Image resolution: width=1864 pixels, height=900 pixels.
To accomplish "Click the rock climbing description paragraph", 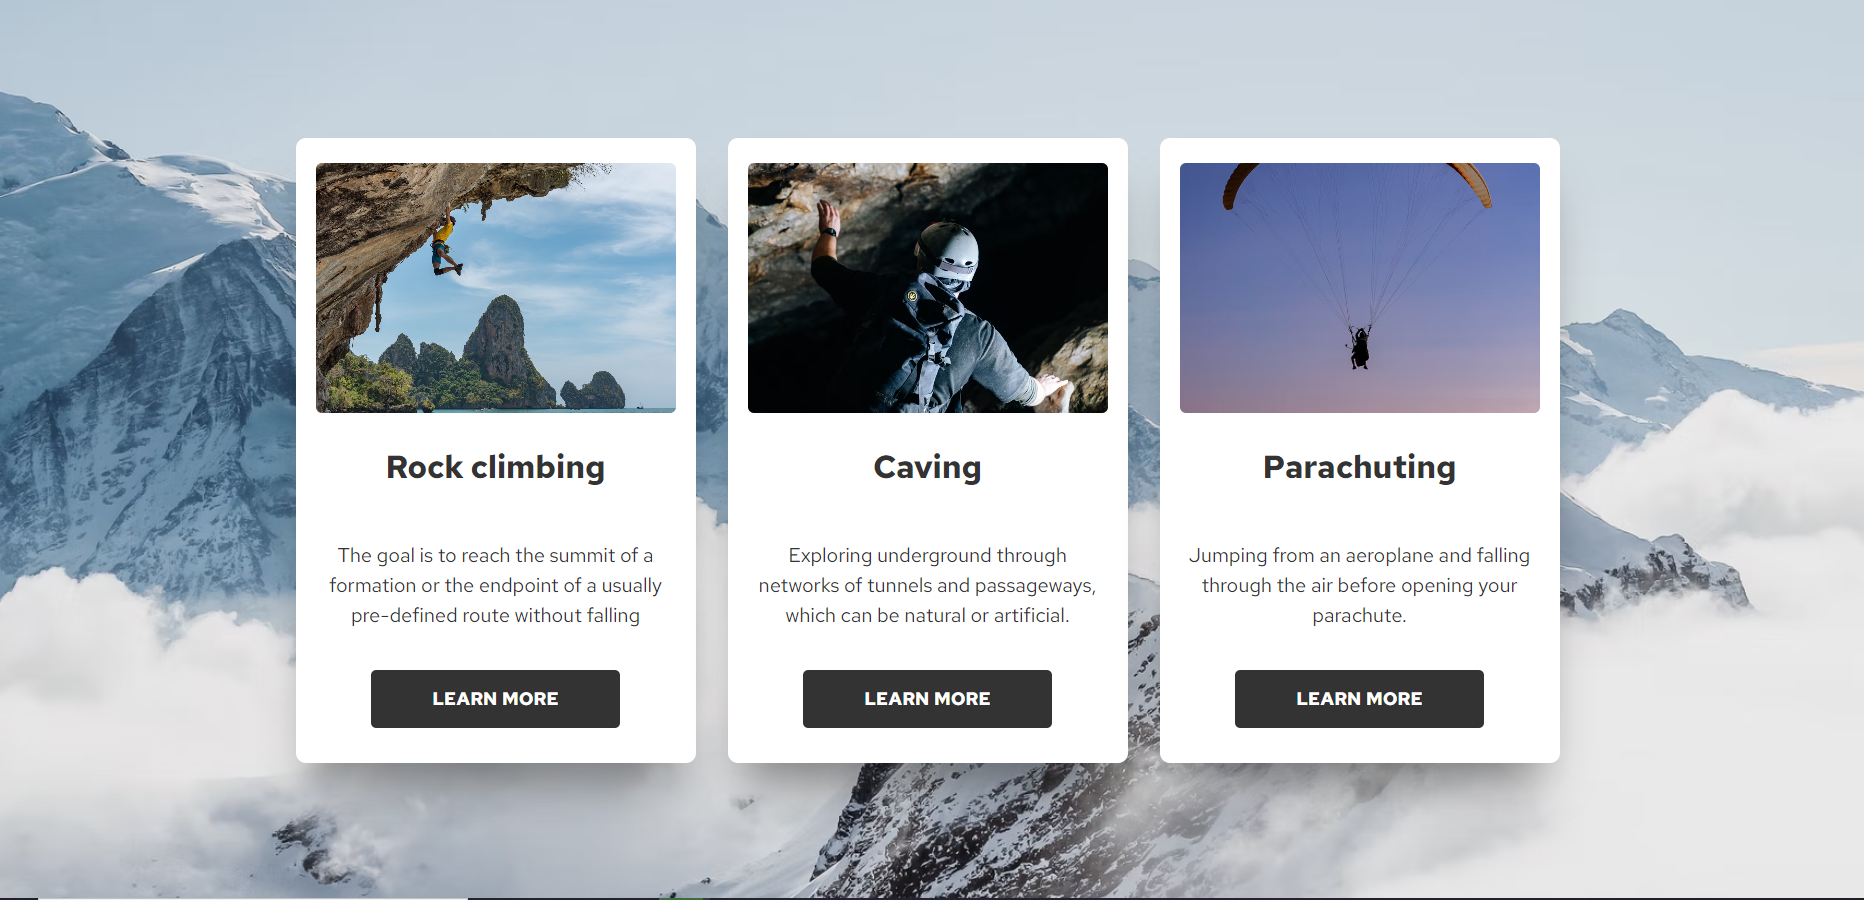I will 496,585.
